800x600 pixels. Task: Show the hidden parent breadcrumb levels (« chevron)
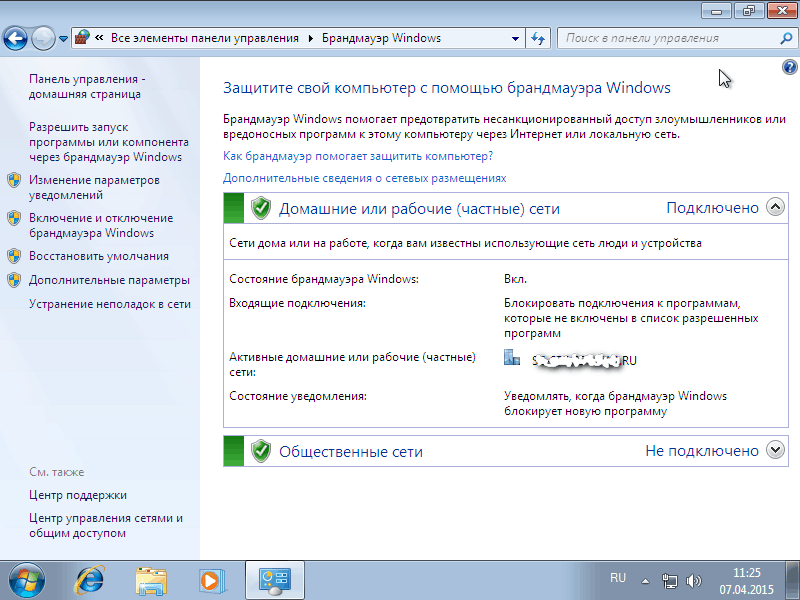pos(99,38)
